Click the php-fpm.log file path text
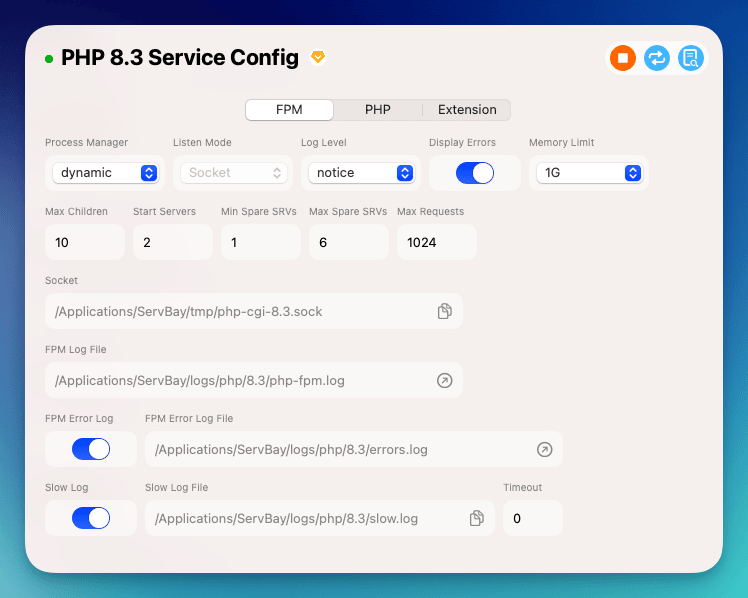 pyautogui.click(x=199, y=381)
